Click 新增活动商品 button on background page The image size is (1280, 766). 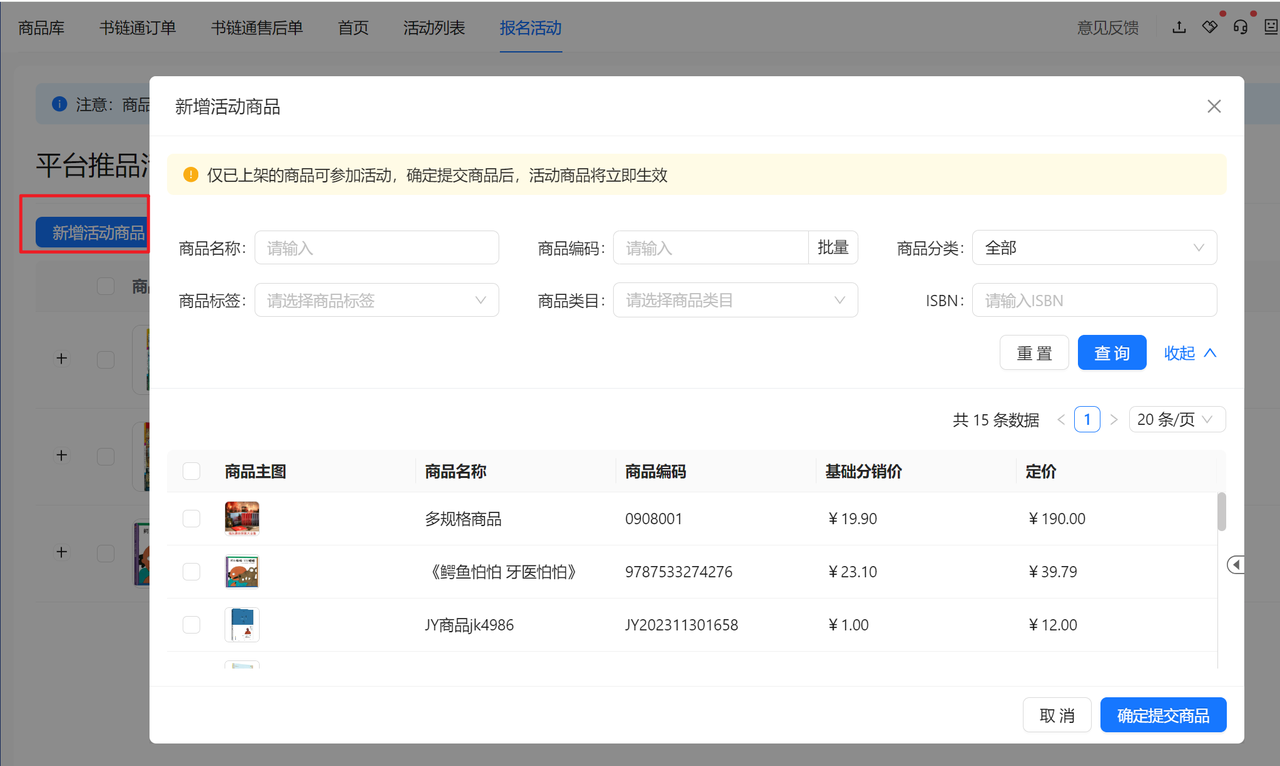(92, 233)
